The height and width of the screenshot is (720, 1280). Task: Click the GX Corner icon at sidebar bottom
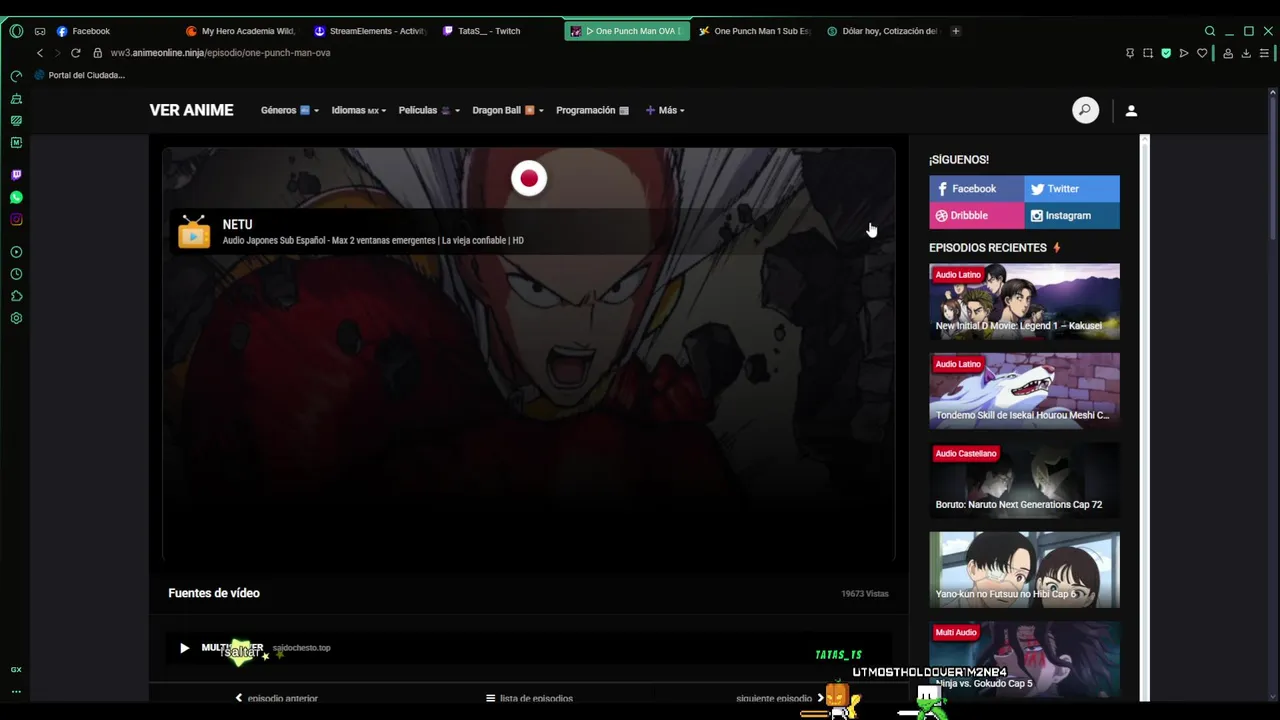(x=16, y=670)
